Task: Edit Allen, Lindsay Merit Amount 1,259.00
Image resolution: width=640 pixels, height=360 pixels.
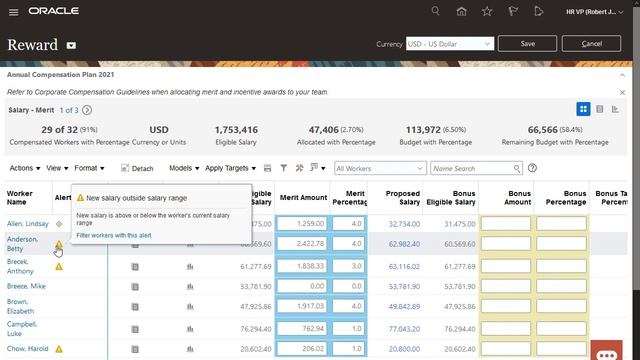Action: [x=302, y=224]
